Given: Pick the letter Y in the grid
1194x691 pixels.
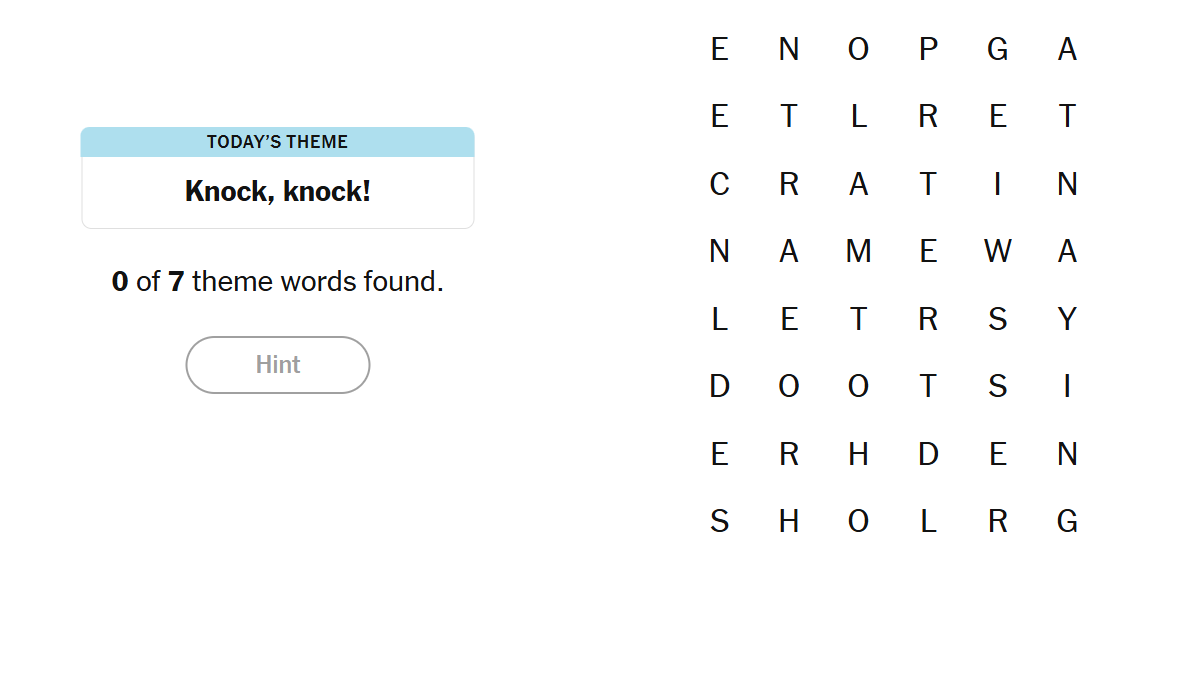Looking at the screenshot, I should point(1067,319).
